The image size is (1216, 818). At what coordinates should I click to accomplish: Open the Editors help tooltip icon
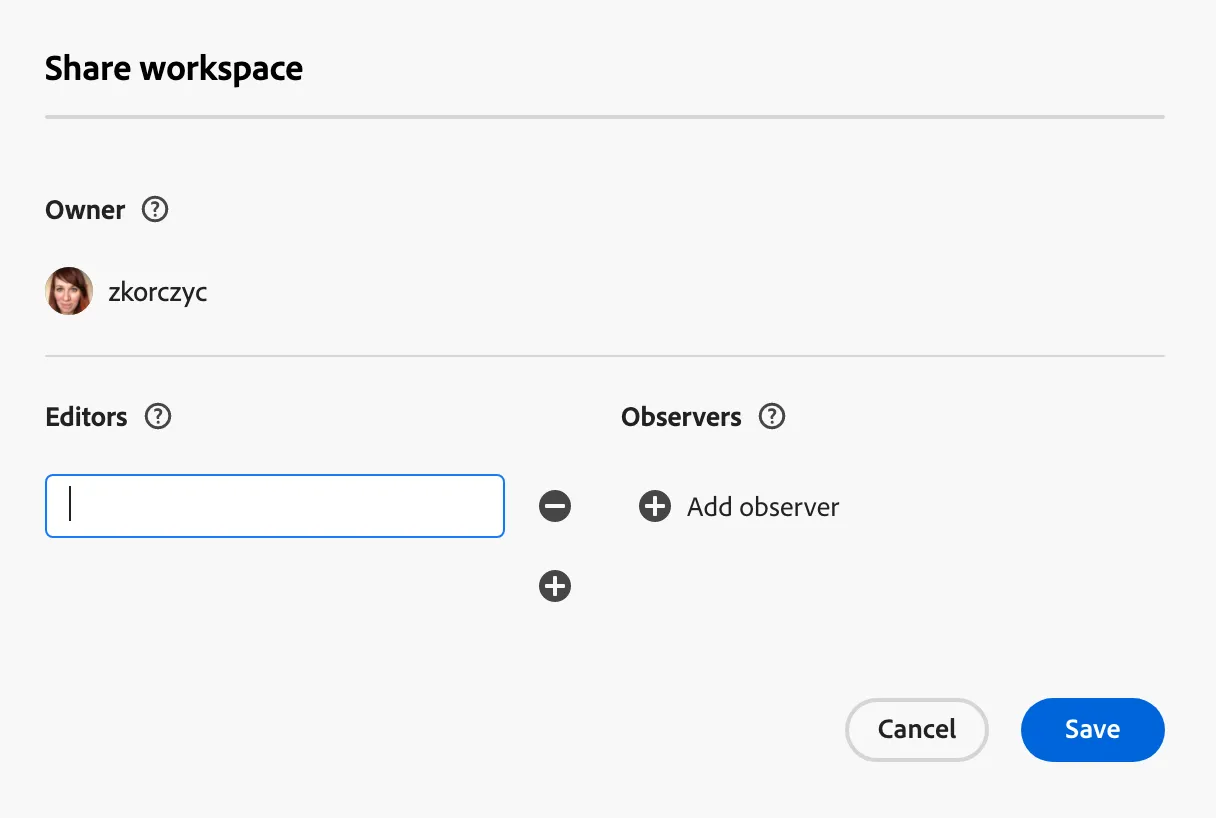pyautogui.click(x=158, y=416)
